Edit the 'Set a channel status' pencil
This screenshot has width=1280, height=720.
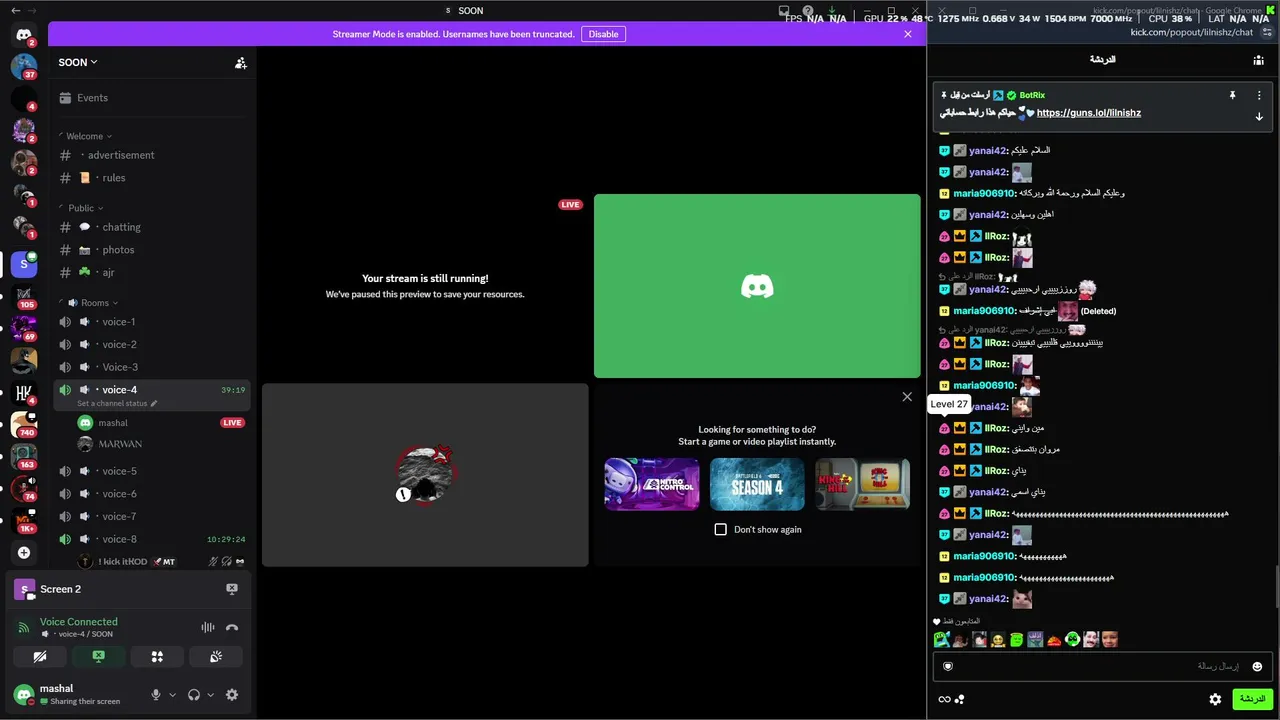point(154,404)
